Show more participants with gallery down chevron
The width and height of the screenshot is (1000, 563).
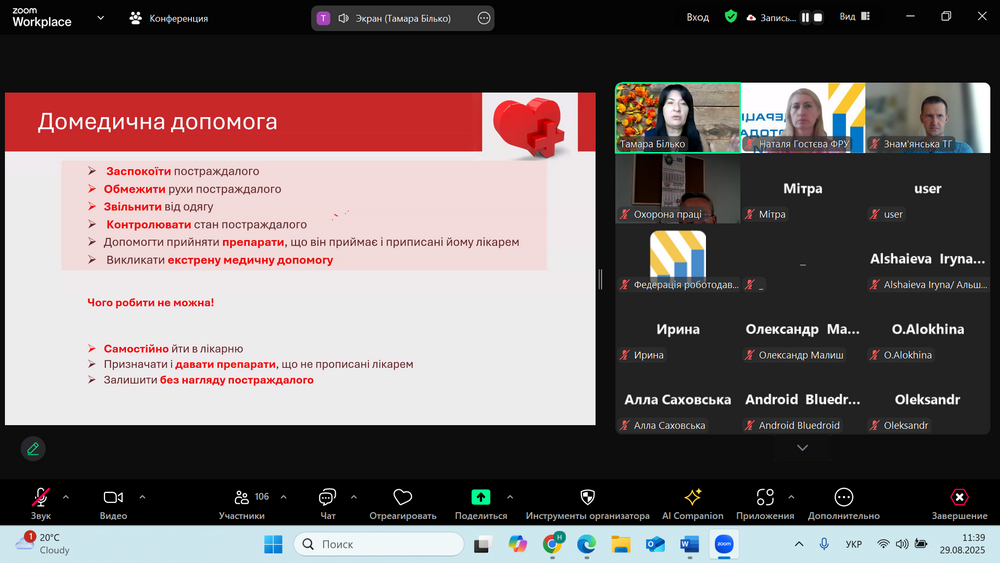(x=802, y=448)
